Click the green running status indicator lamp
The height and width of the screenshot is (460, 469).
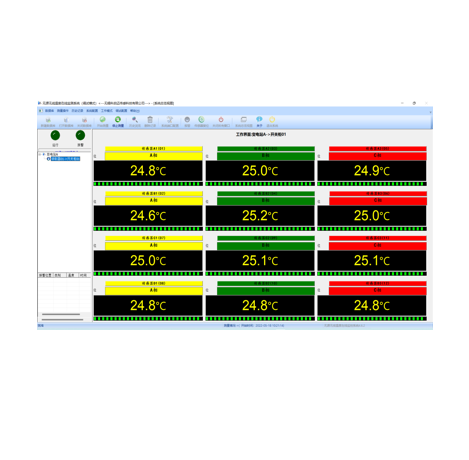click(x=55, y=135)
